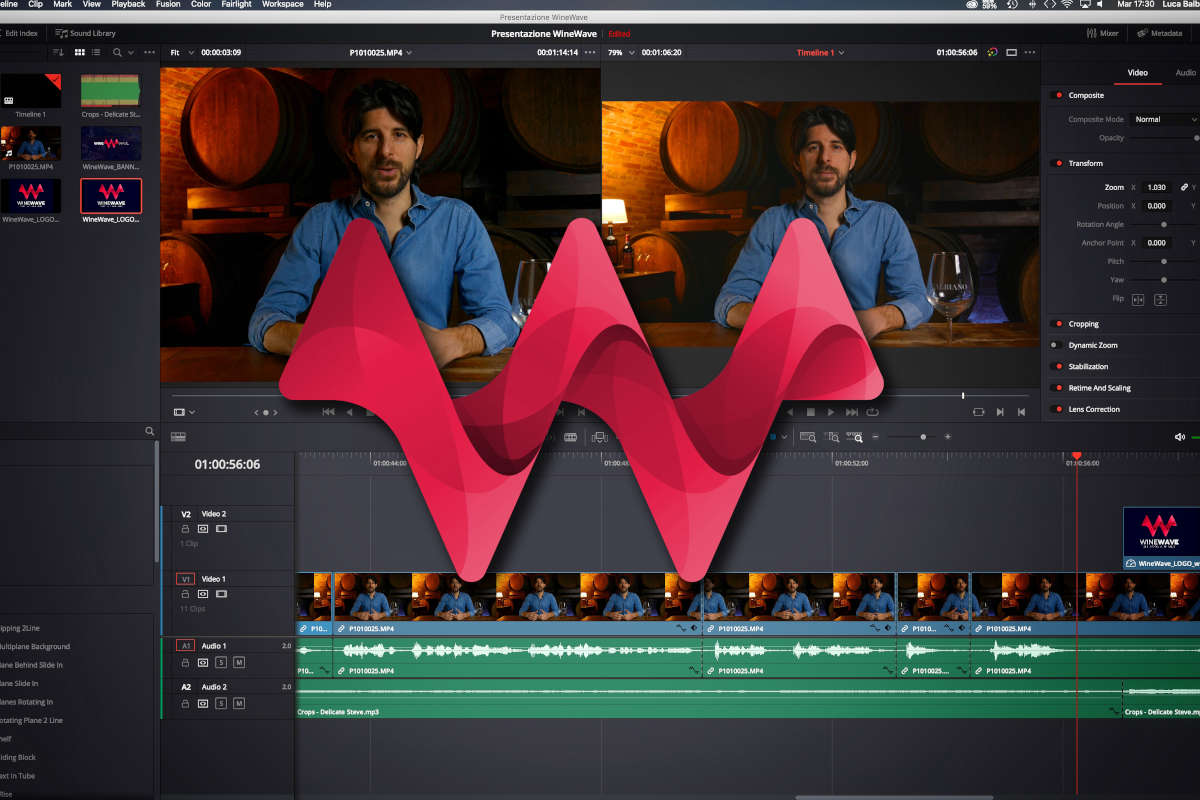Show the Metadata panel
Image resolution: width=1200 pixels, height=800 pixels.
(x=1159, y=33)
